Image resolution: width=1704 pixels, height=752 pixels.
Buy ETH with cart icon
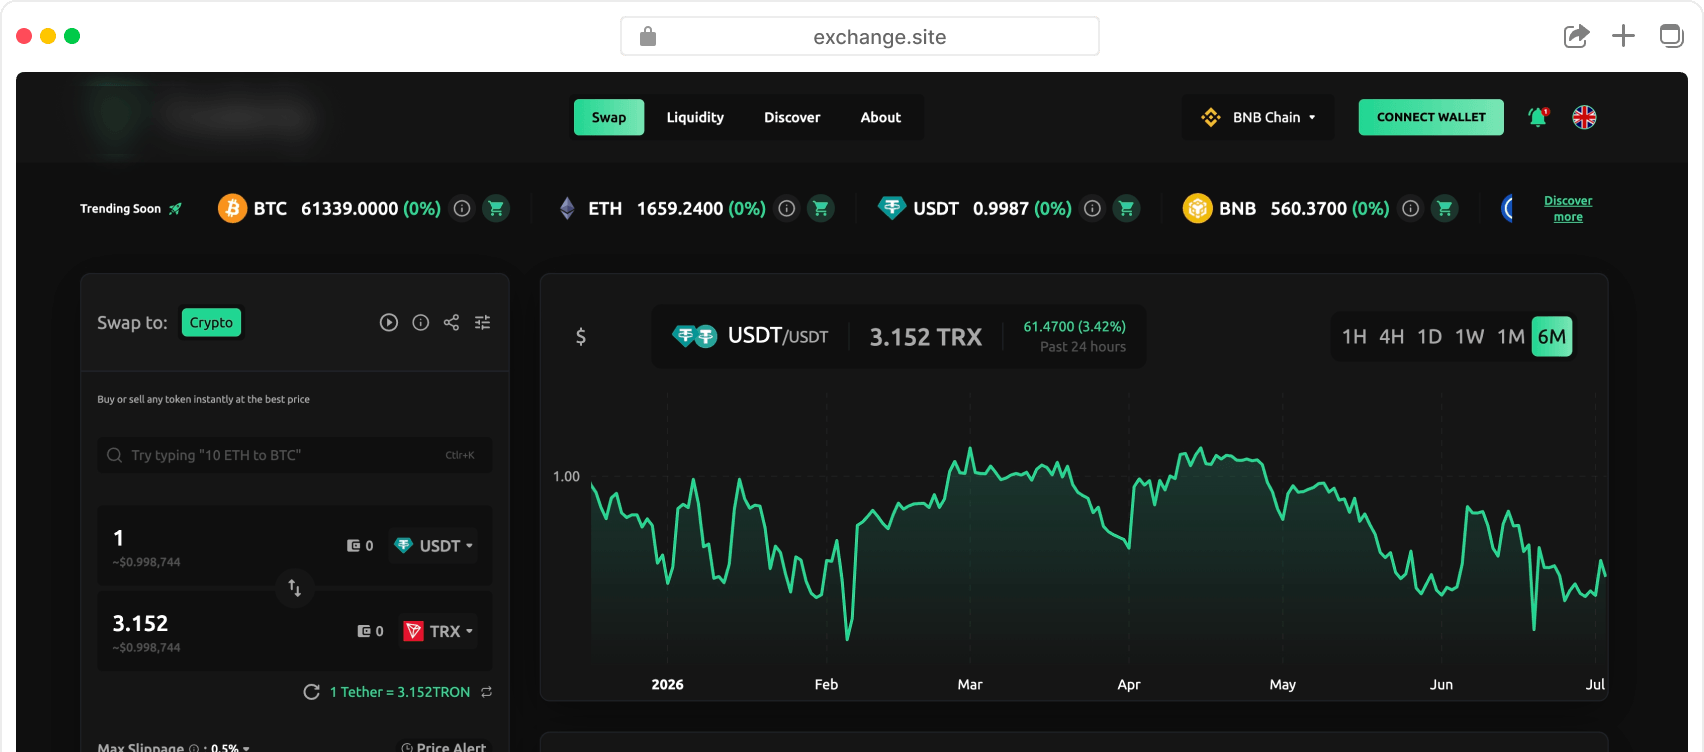click(821, 208)
